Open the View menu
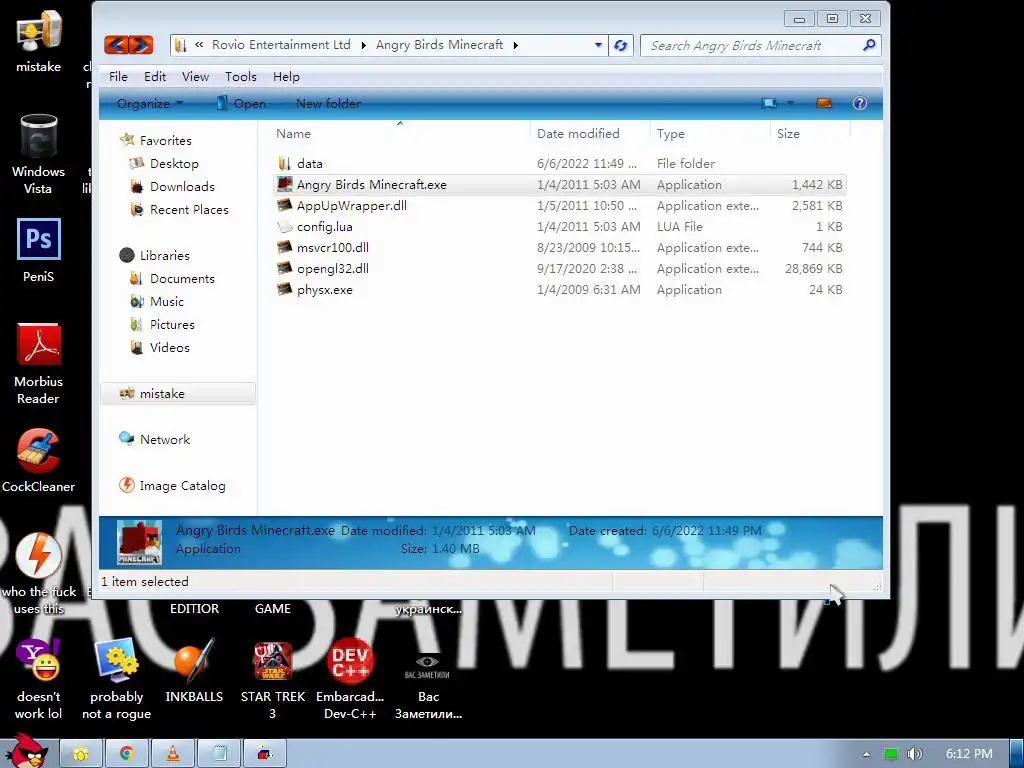Image resolution: width=1024 pixels, height=768 pixels. coord(195,76)
